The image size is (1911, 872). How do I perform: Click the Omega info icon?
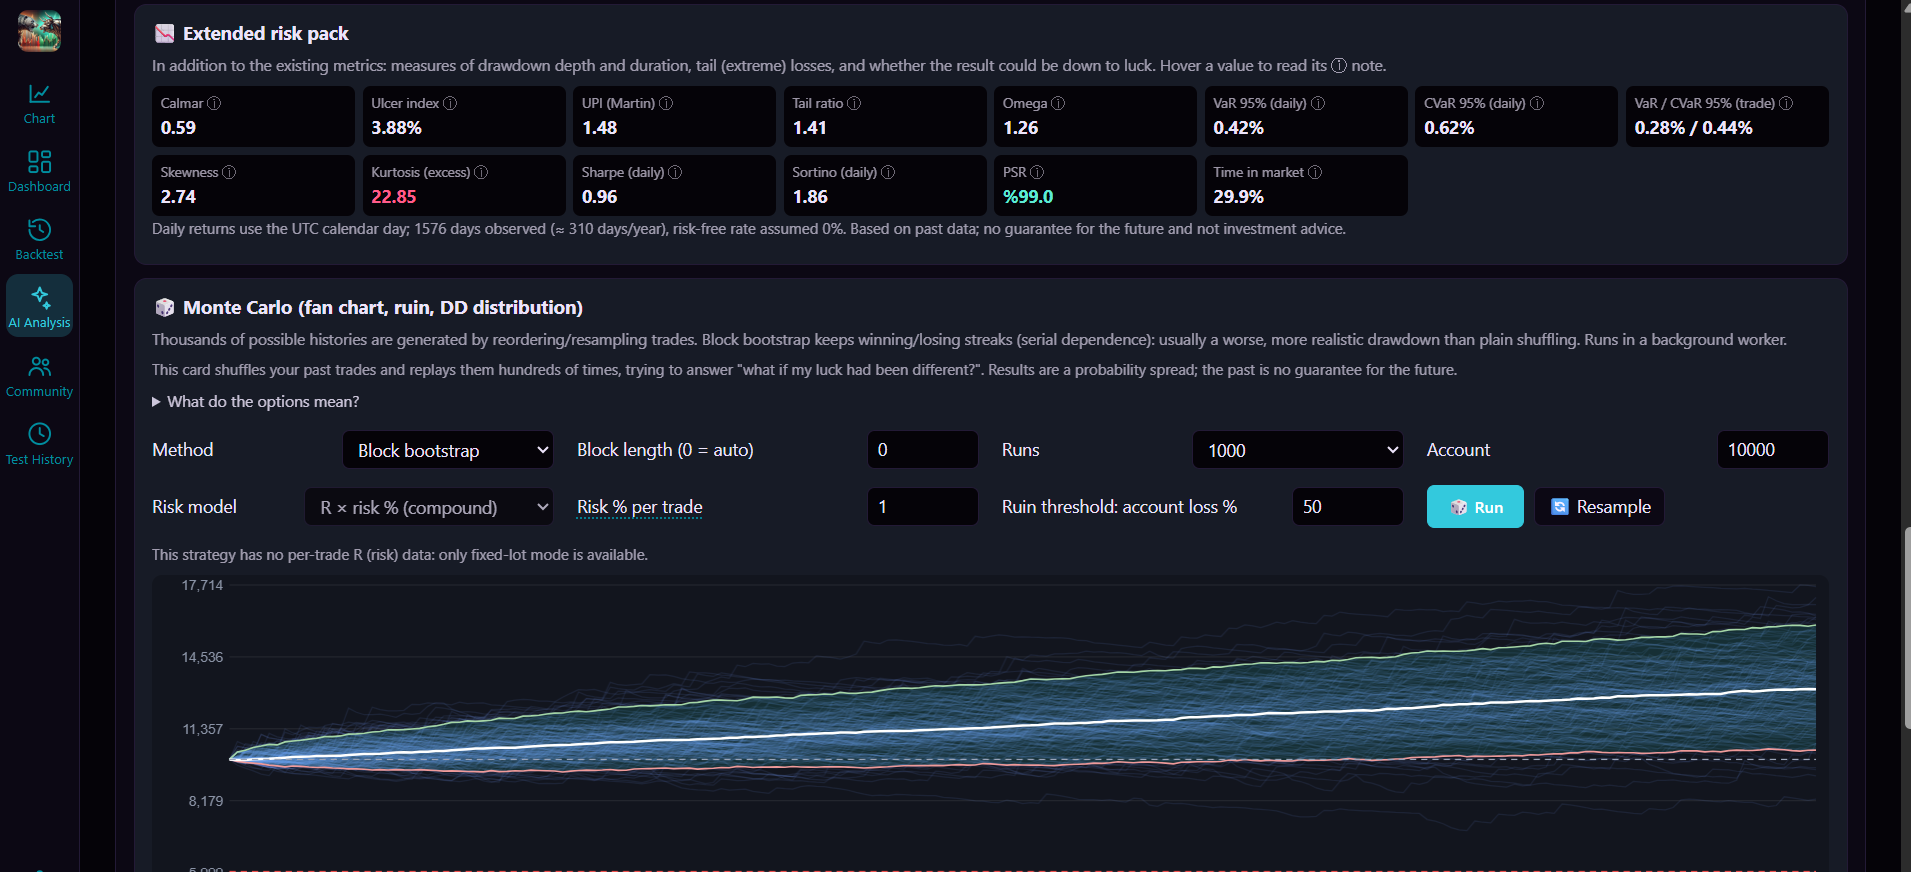1058,103
